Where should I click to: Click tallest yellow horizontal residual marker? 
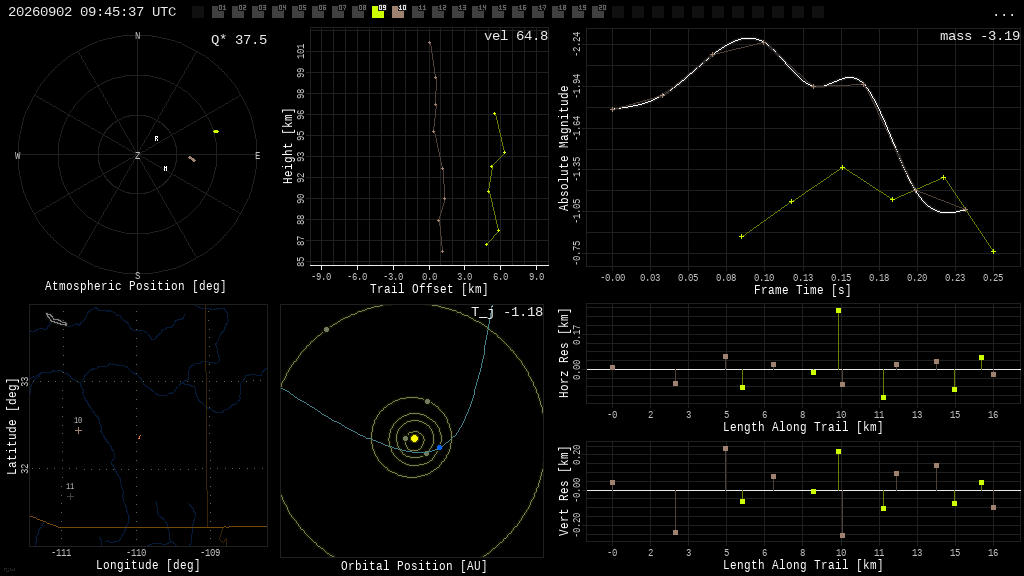[x=839, y=311]
